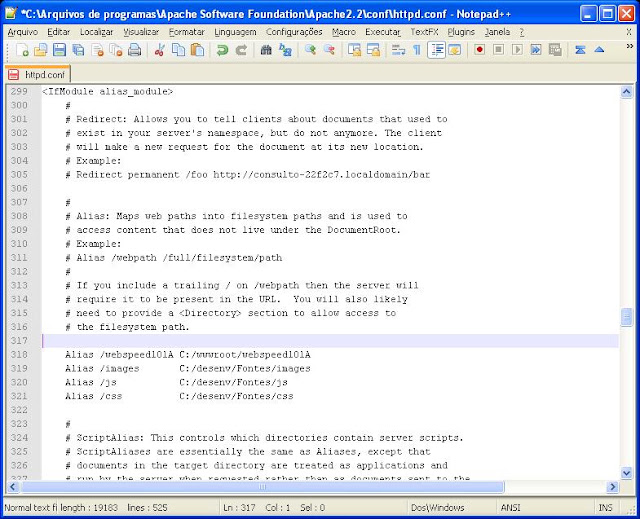Open the Replace dialog icon

[x=285, y=50]
